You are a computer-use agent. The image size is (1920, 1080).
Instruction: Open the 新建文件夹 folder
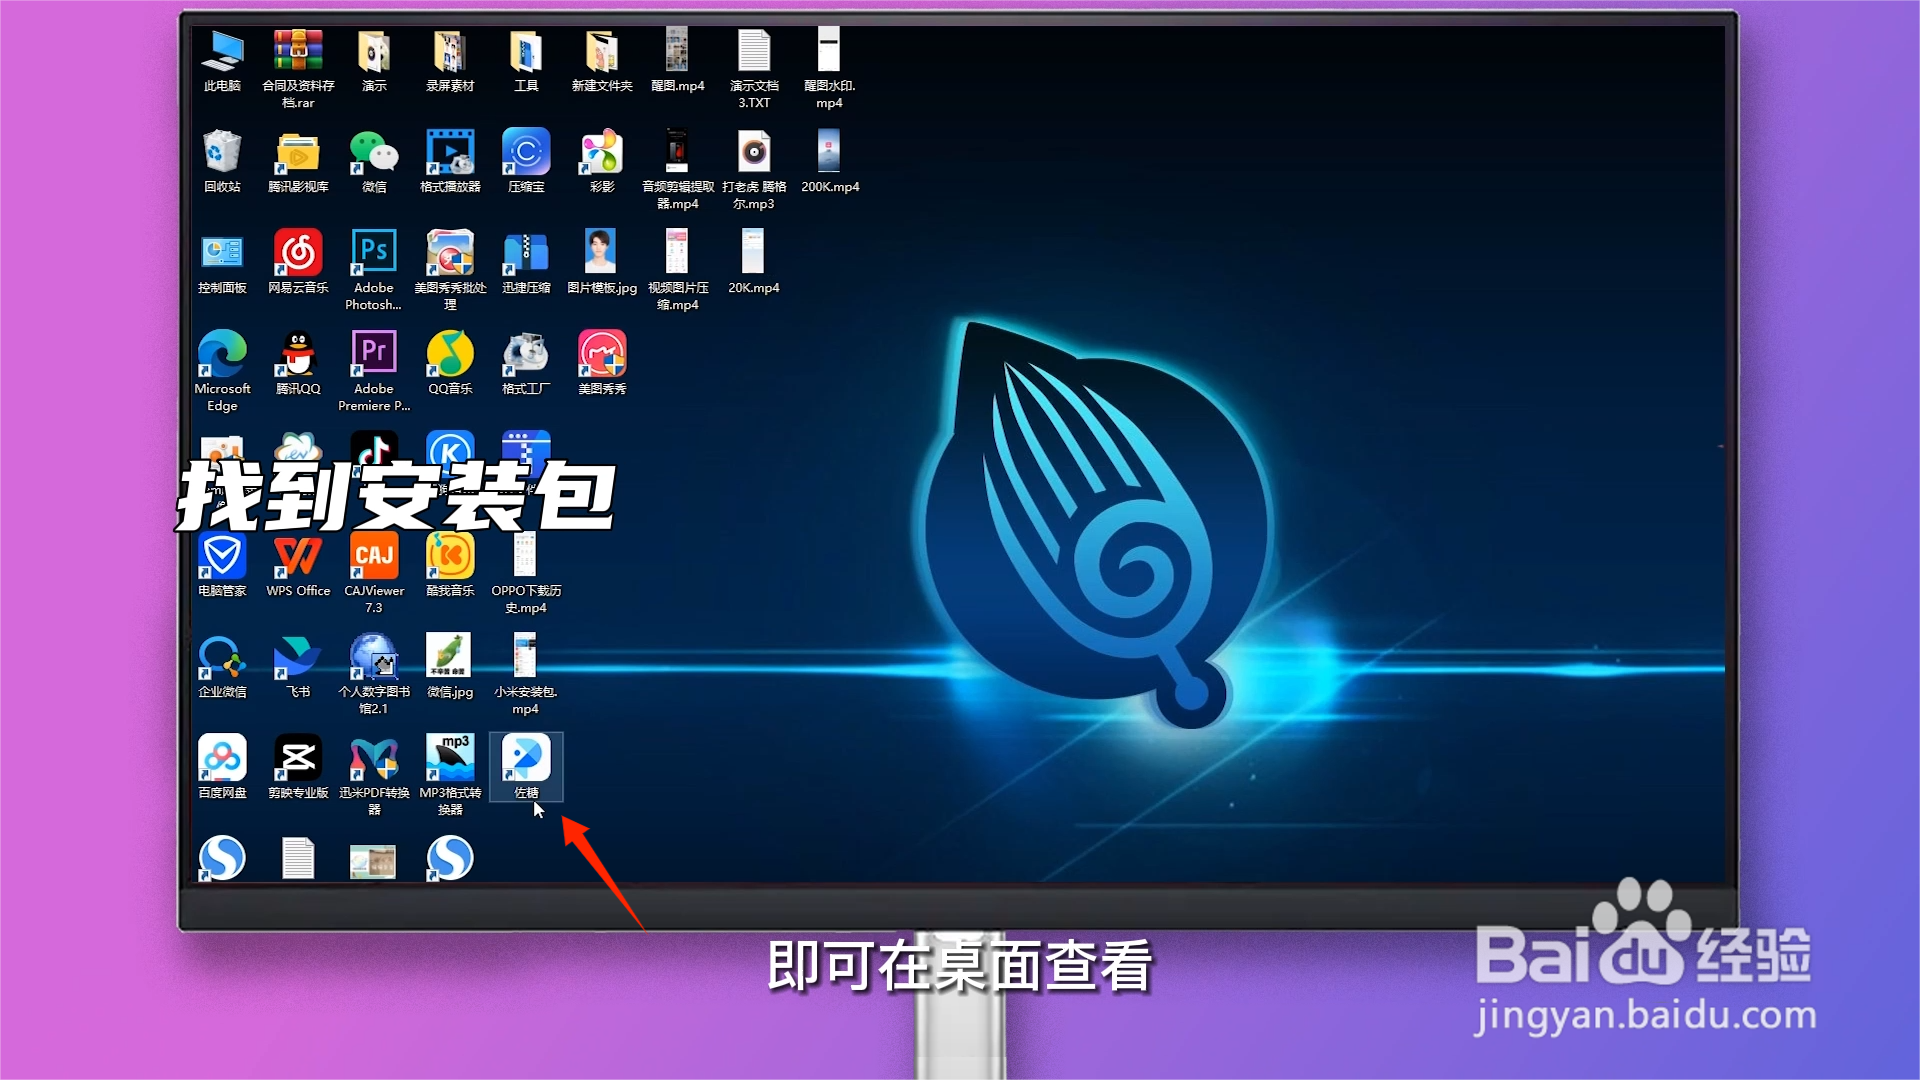coord(601,52)
